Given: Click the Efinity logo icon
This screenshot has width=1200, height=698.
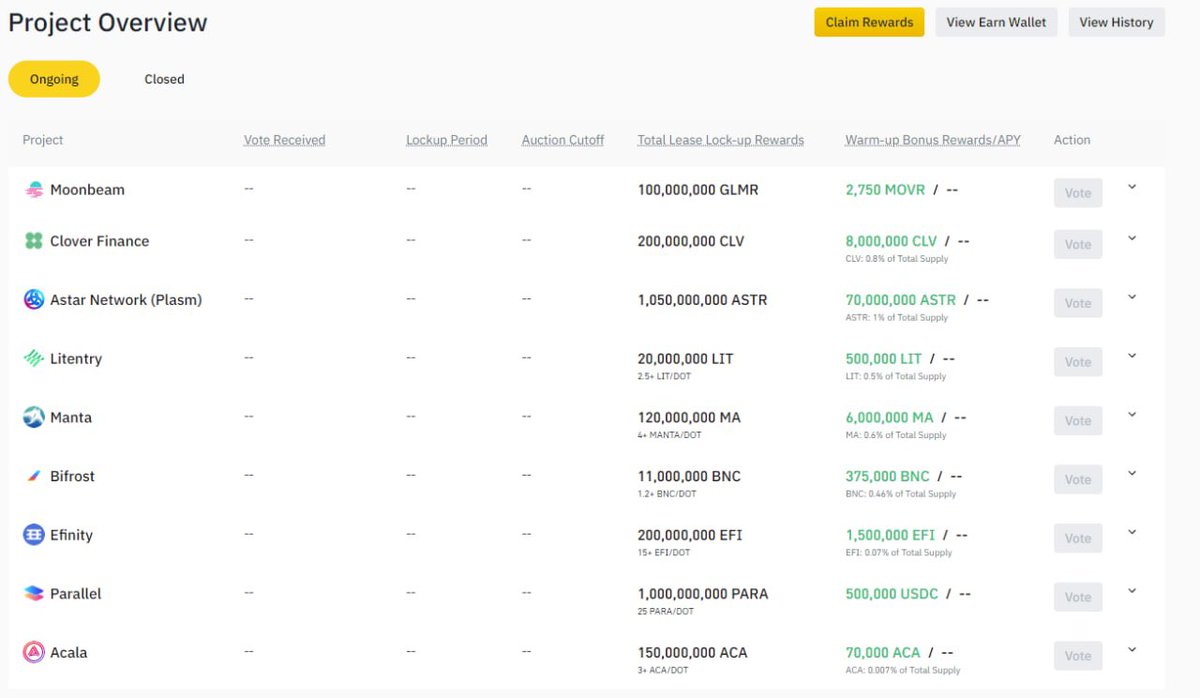Looking at the screenshot, I should 34,535.
